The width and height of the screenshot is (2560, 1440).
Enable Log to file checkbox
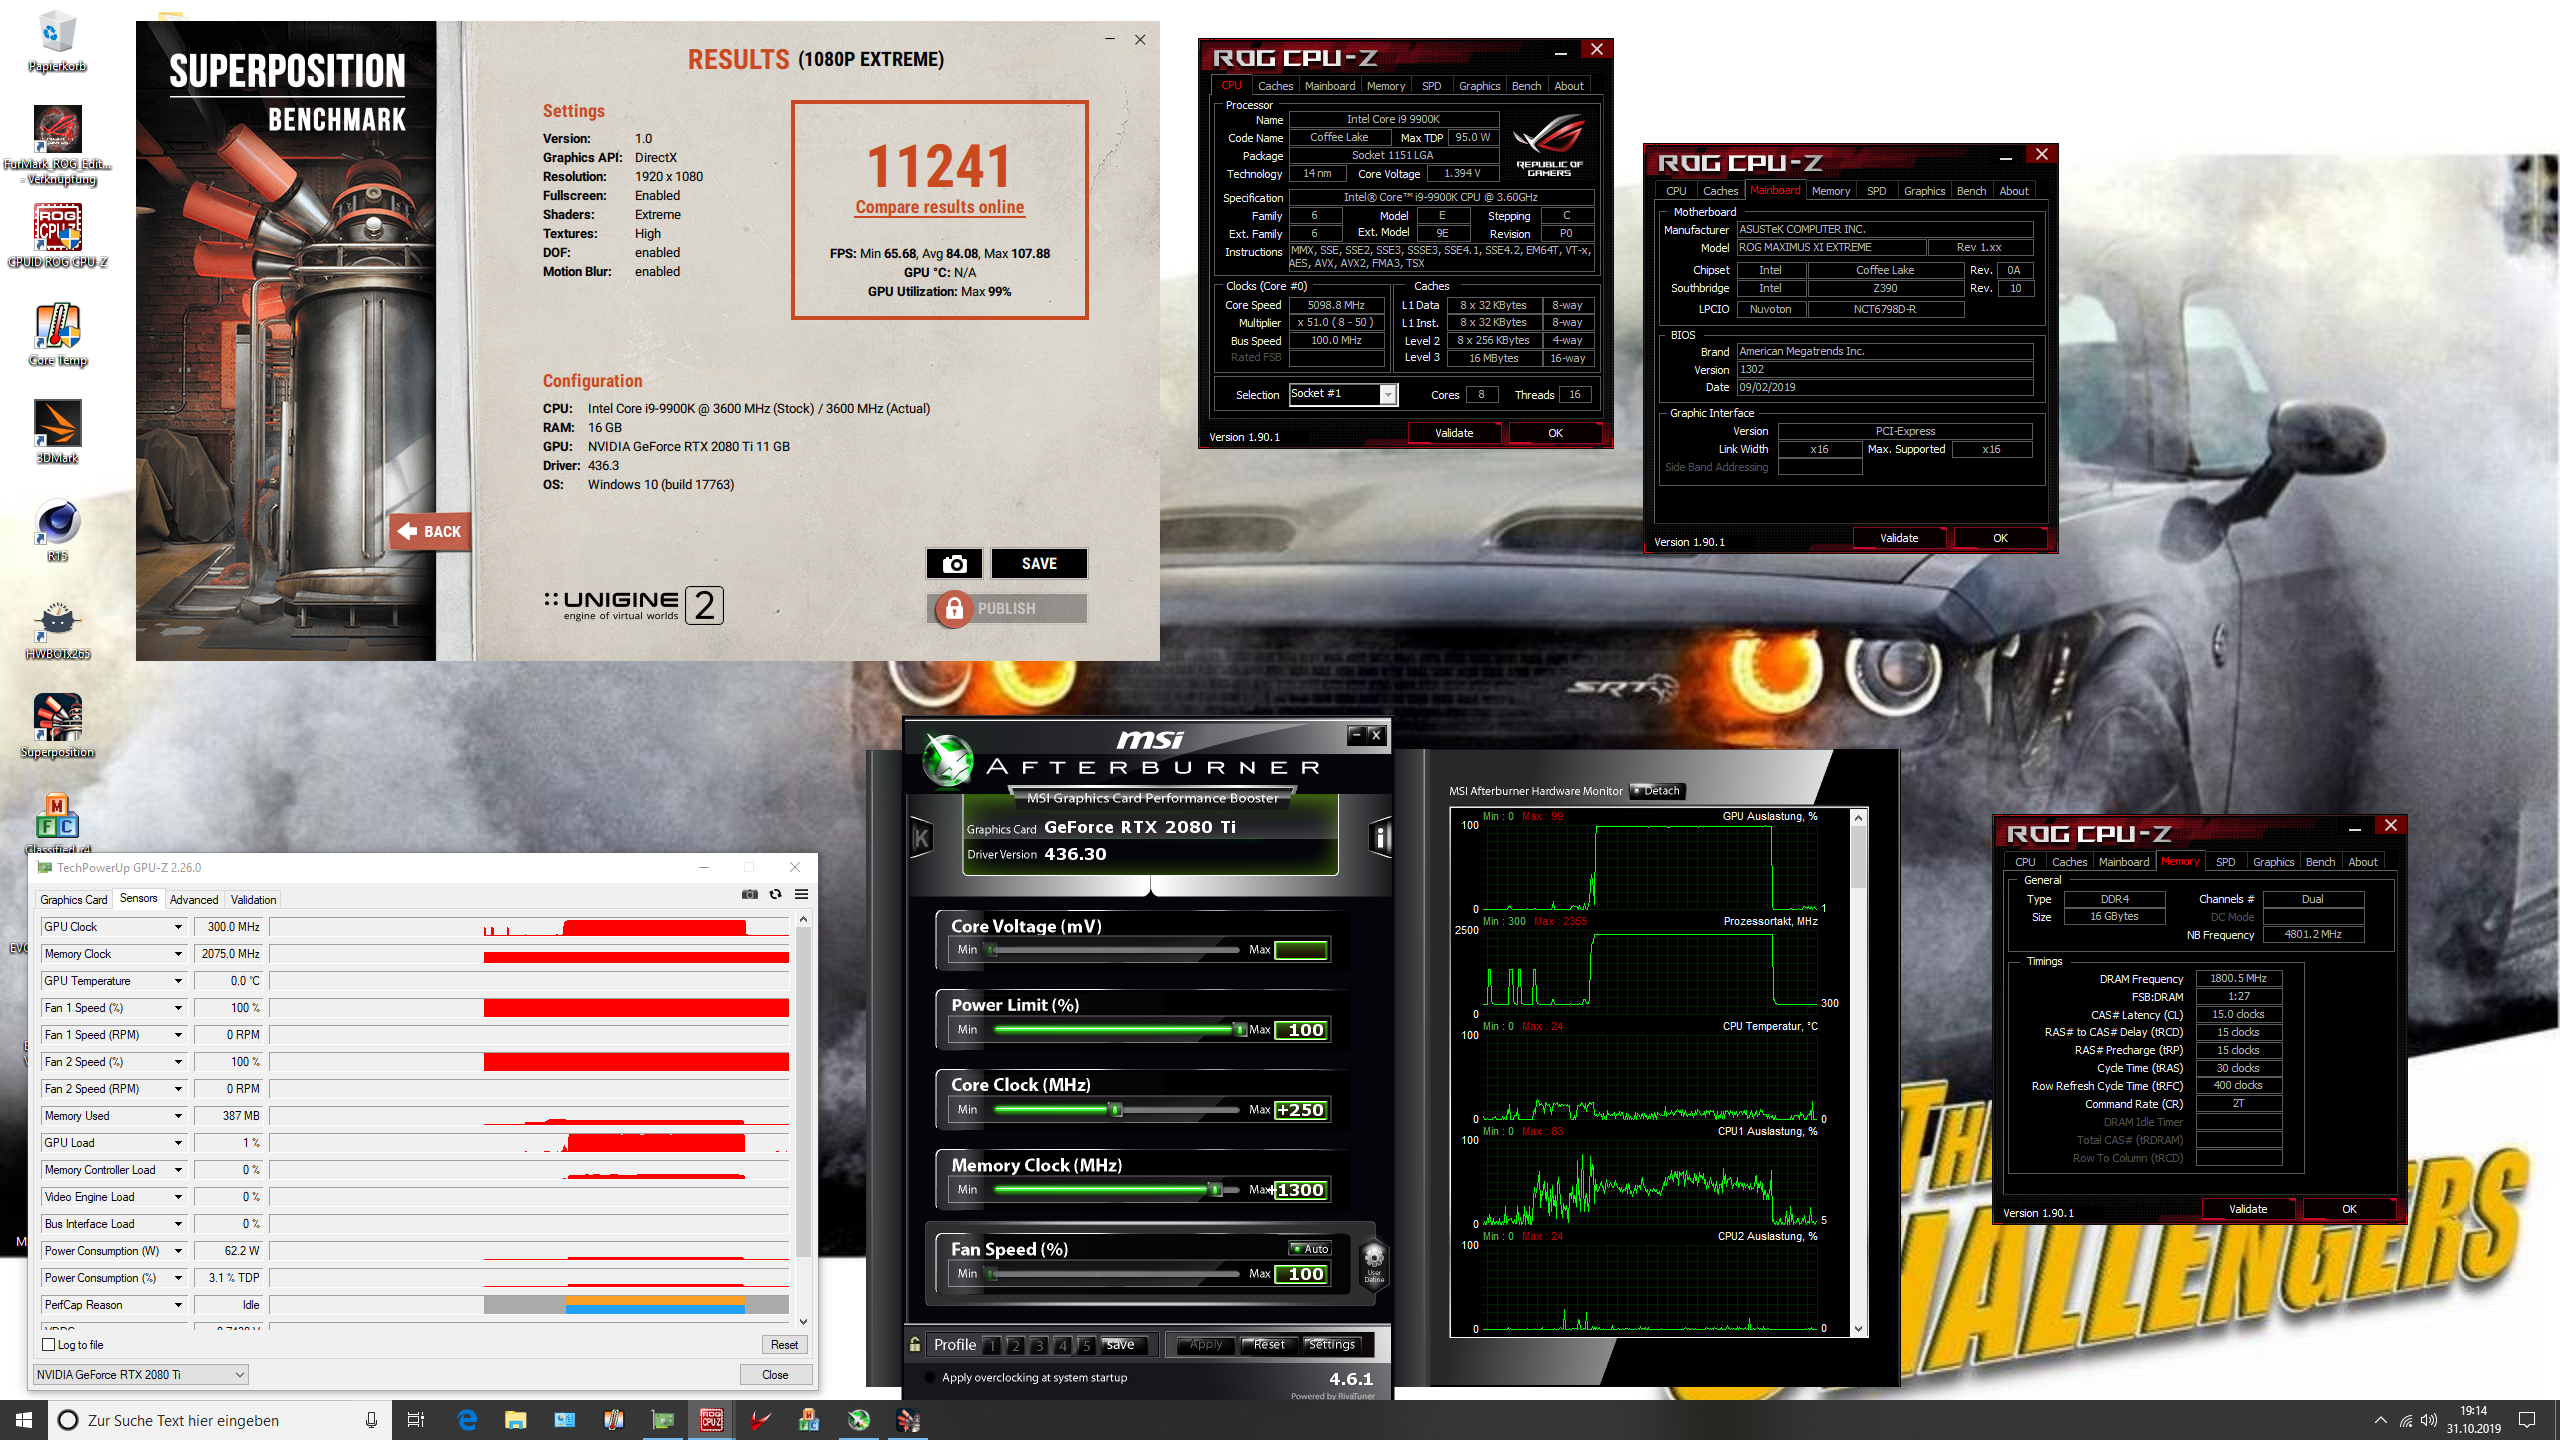(49, 1345)
